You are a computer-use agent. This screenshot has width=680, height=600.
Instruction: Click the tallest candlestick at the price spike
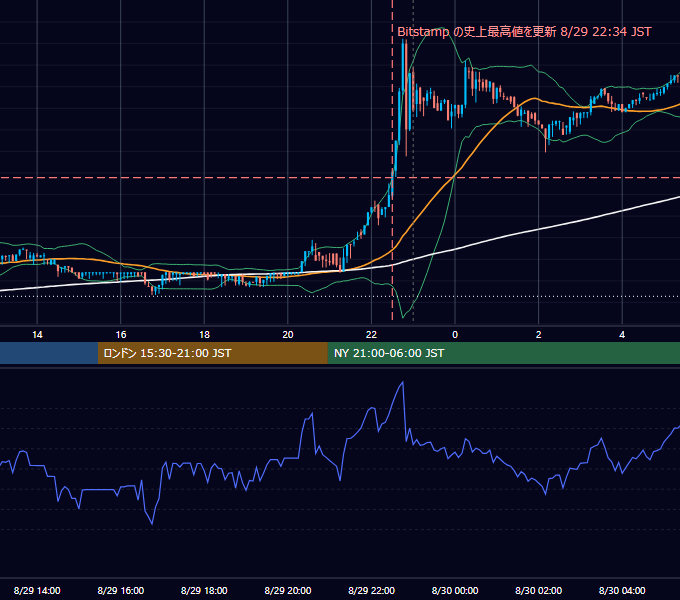[x=406, y=98]
